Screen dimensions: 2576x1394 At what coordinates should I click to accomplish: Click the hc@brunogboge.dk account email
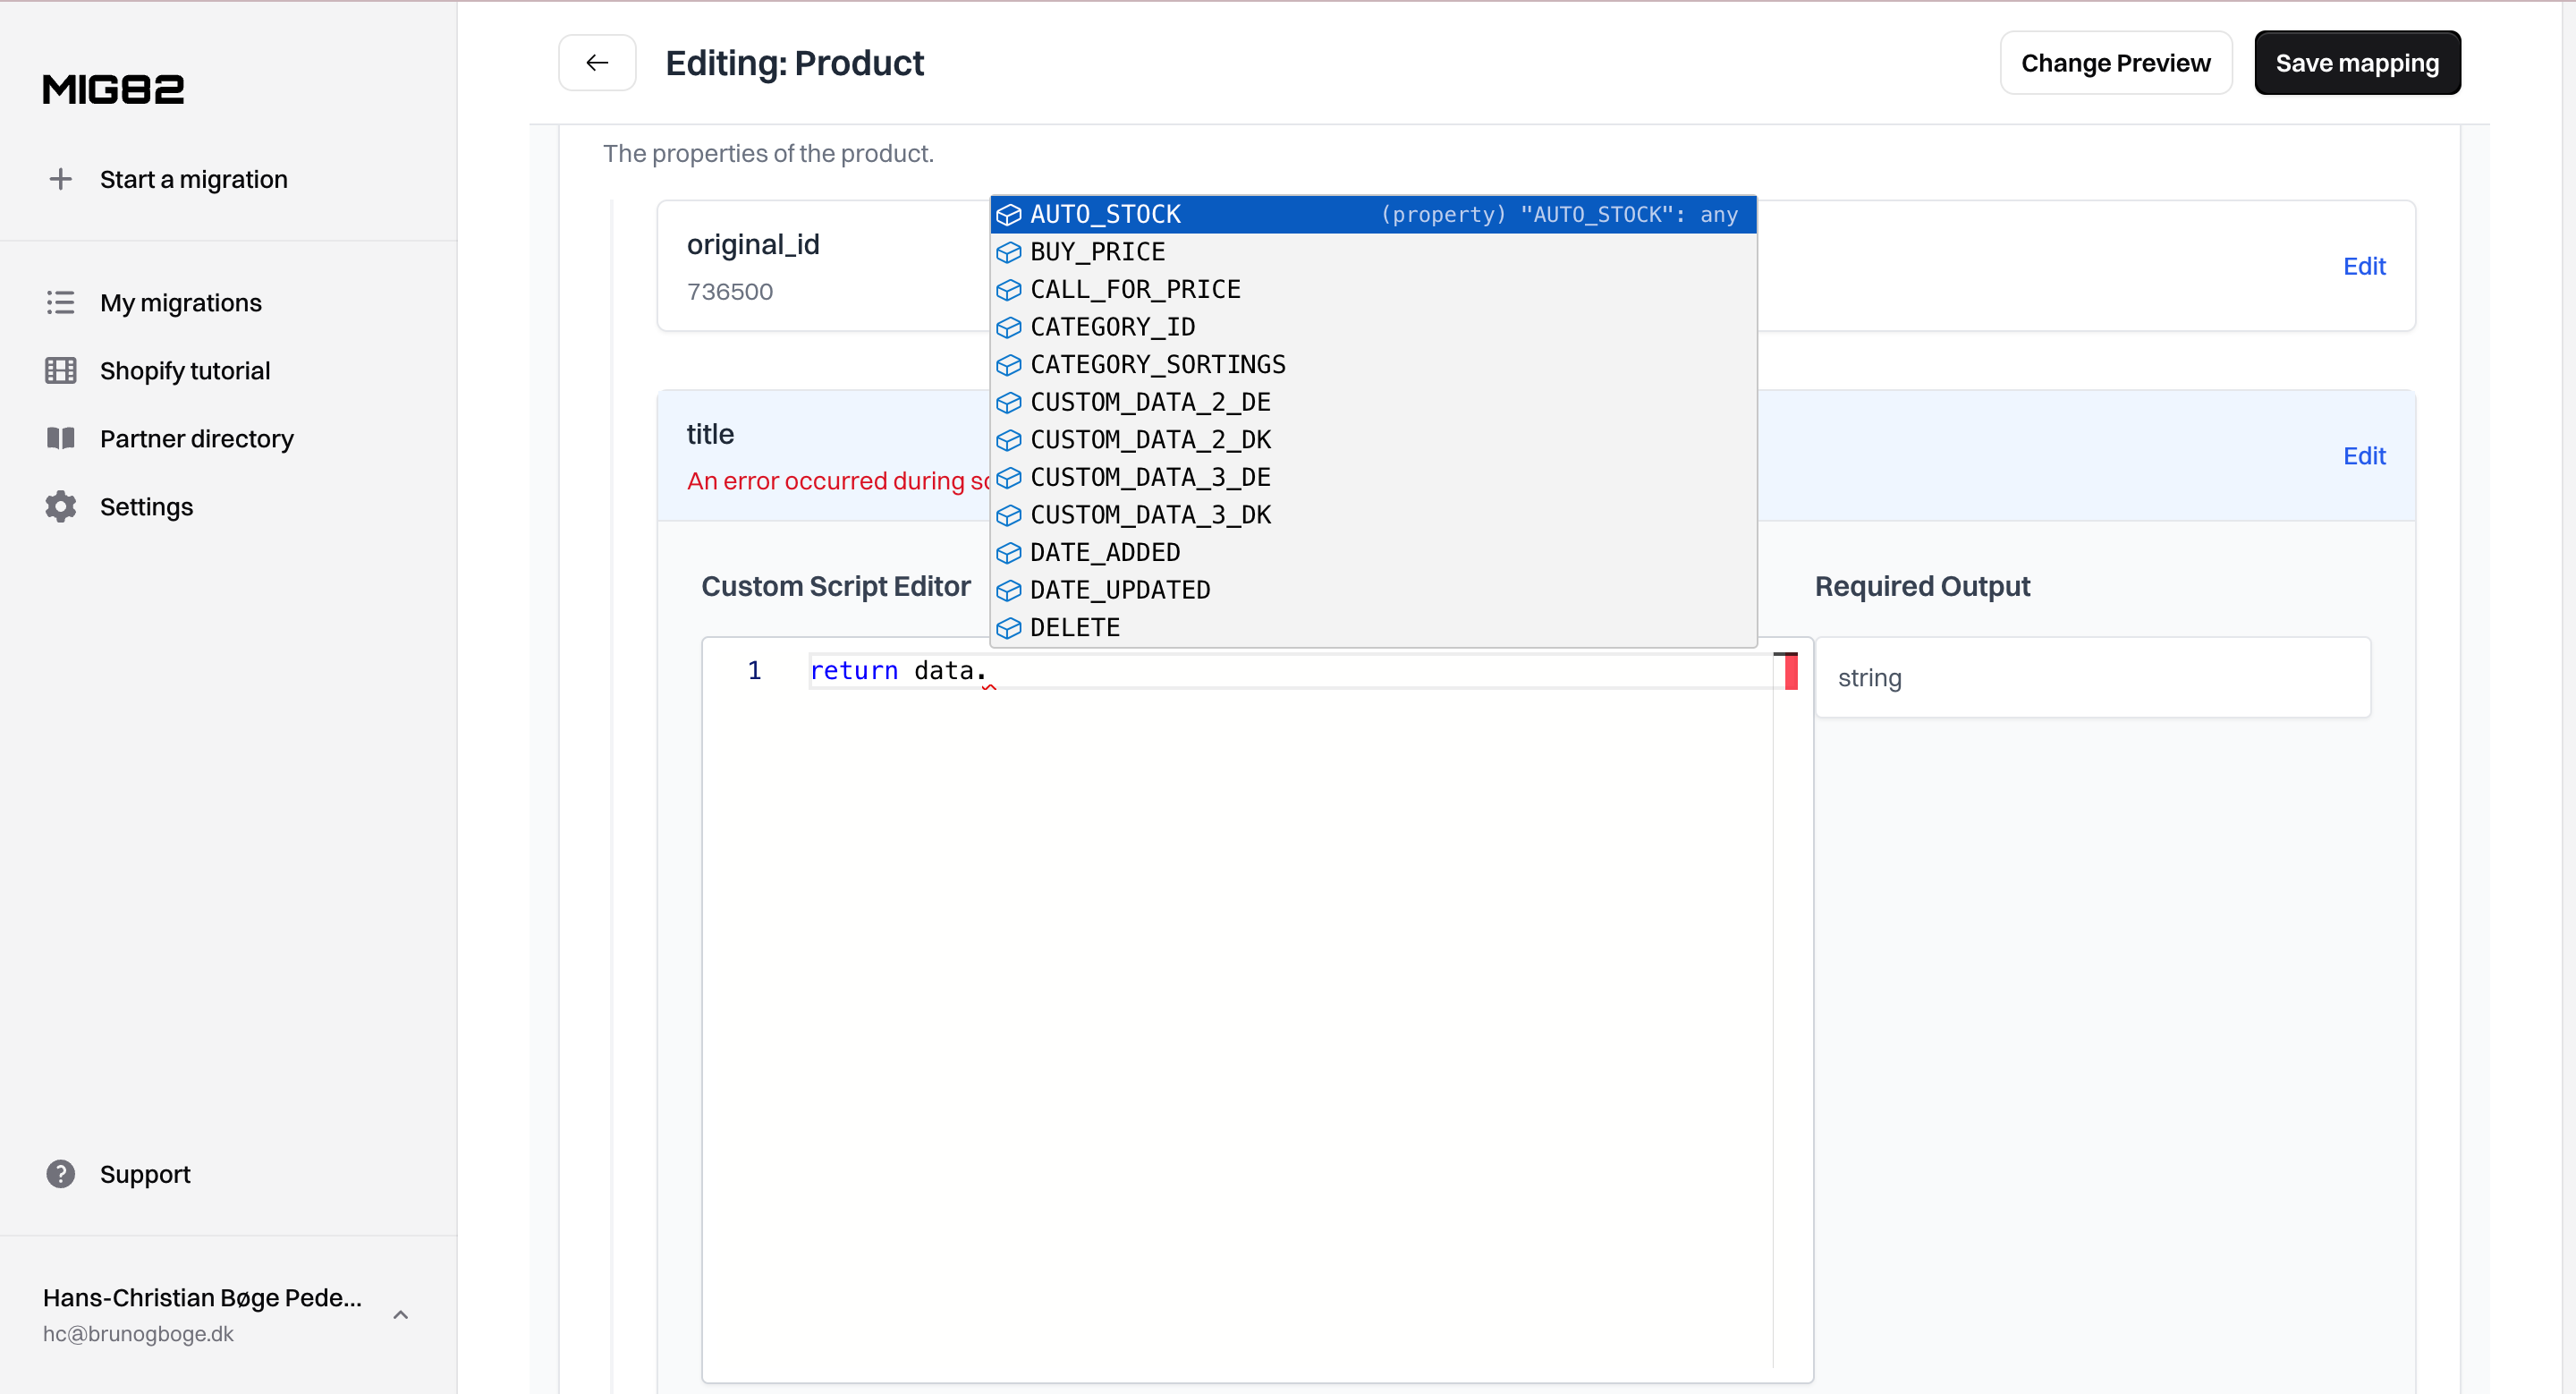click(x=138, y=1334)
